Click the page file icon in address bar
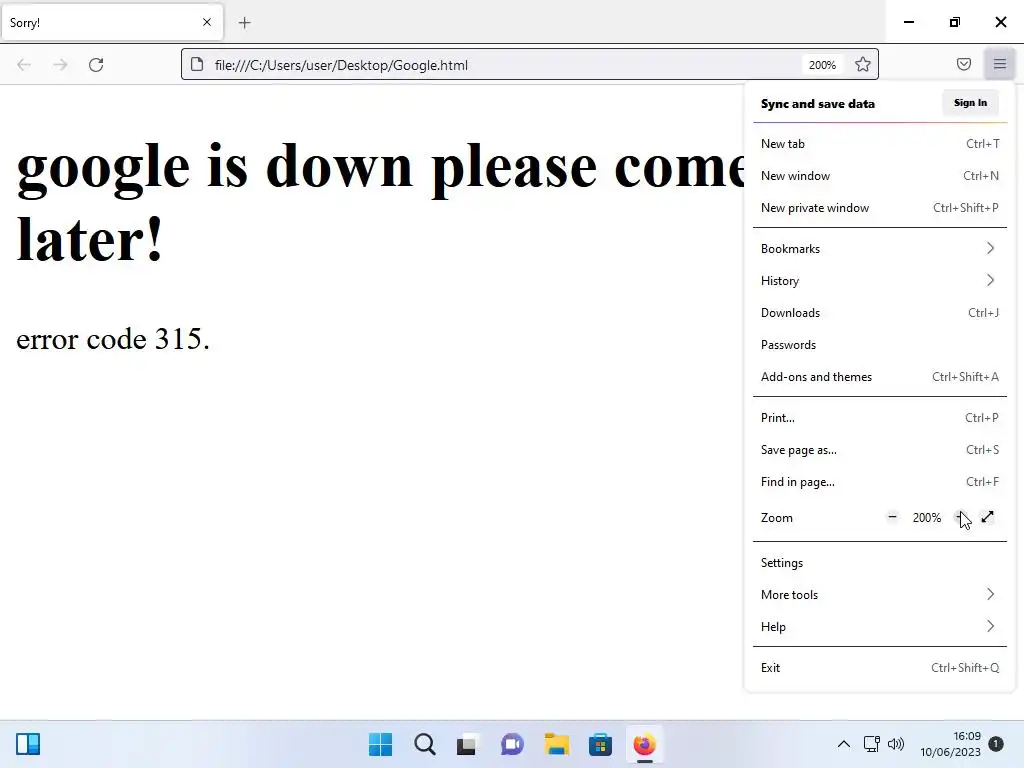Screen dimensions: 1024x768 [x=197, y=65]
